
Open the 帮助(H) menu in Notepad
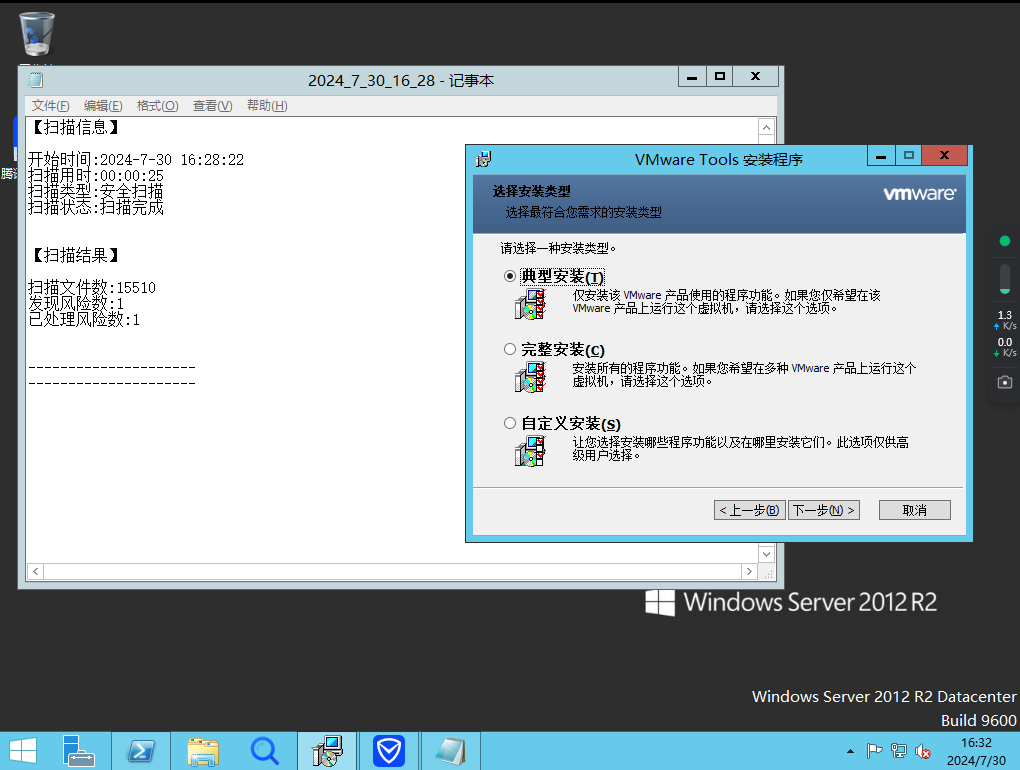tap(267, 105)
